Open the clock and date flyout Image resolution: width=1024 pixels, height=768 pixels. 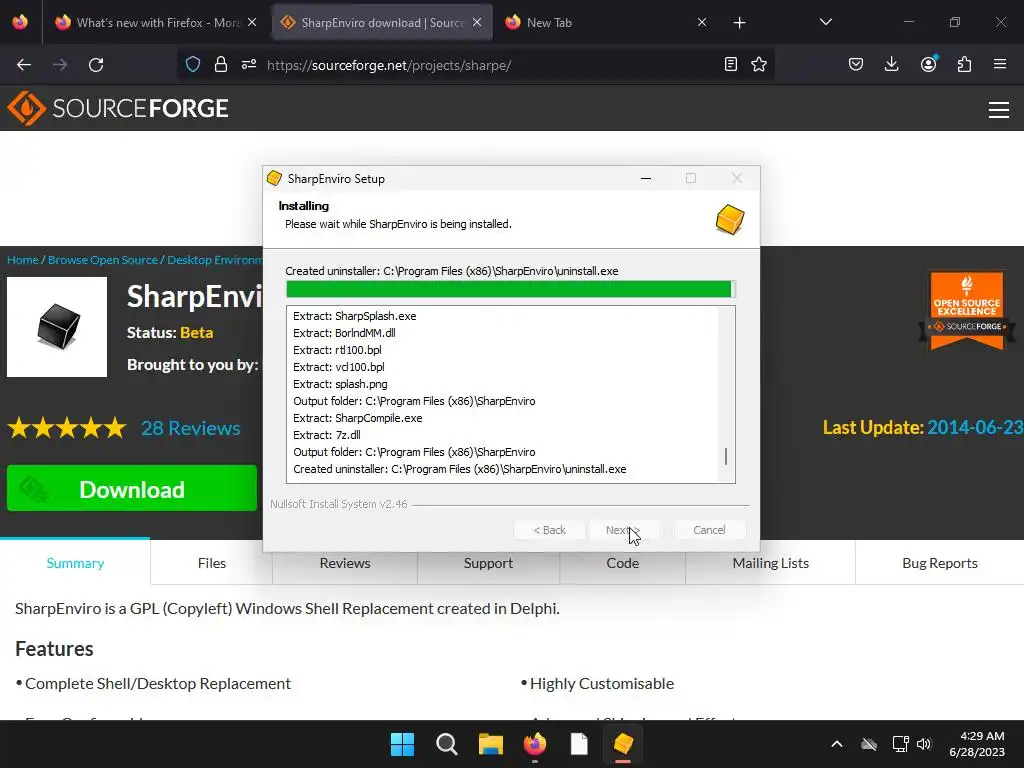[x=977, y=744]
